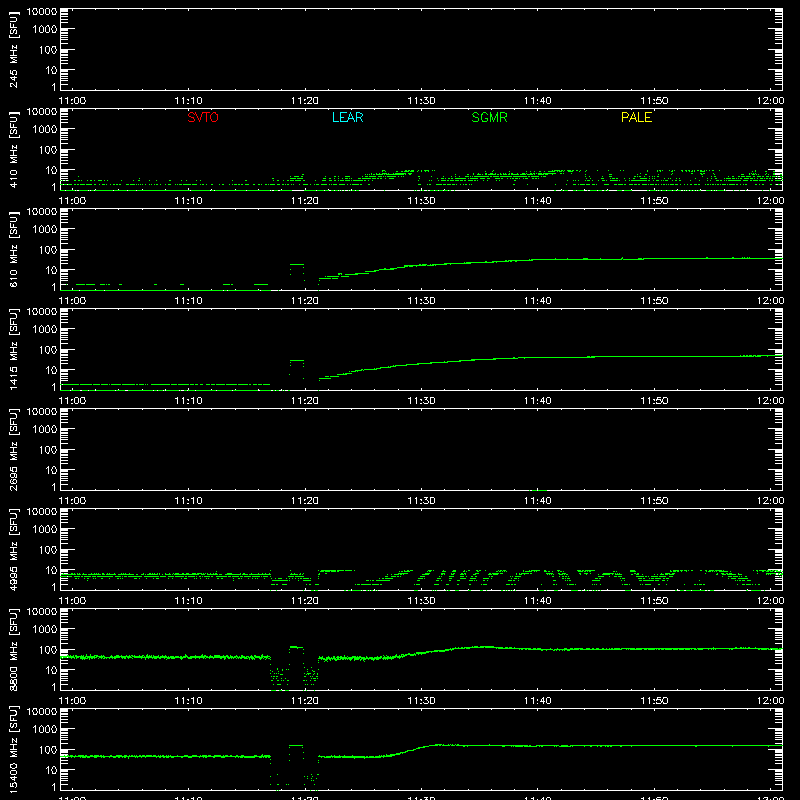Click the 10000 y-axis value of 2695 MHz panel
This screenshot has width=800, height=800.
pos(42,412)
